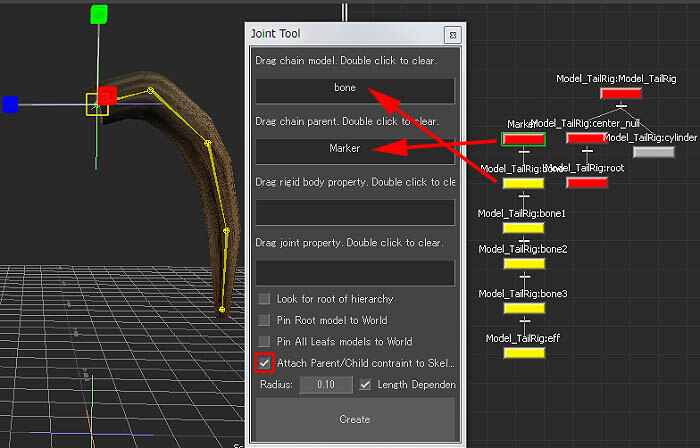The height and width of the screenshot is (448, 700).
Task: Select the Model_TailRig:root red node
Action: [586, 183]
